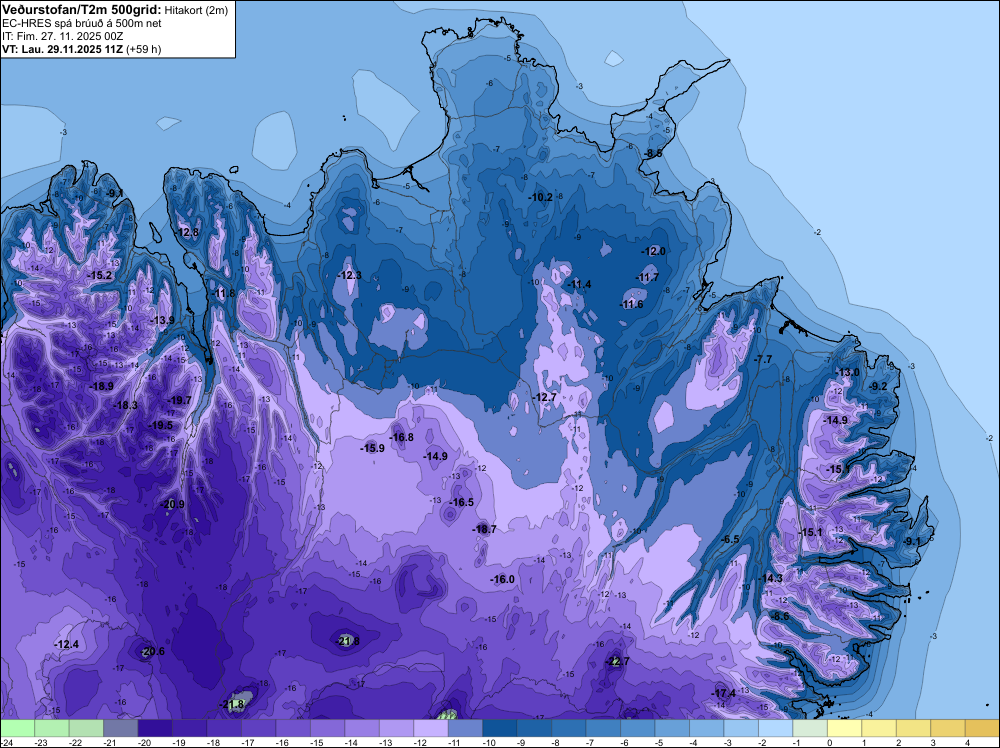Click the -12.4 temperature label
Viewport: 1000px width, 748px height.
(x=66, y=645)
